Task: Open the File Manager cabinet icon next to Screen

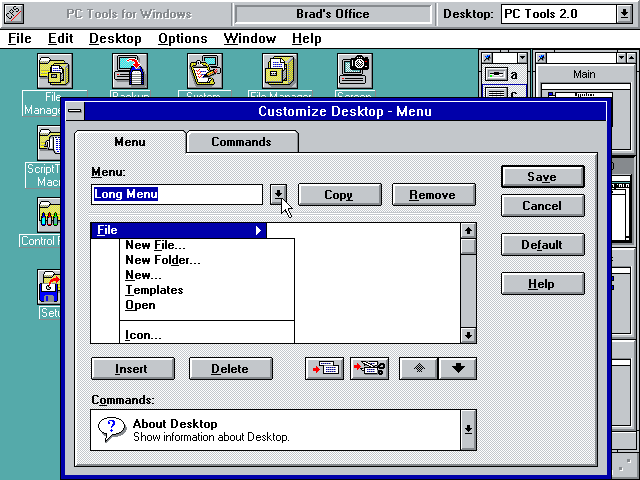Action: (280, 71)
